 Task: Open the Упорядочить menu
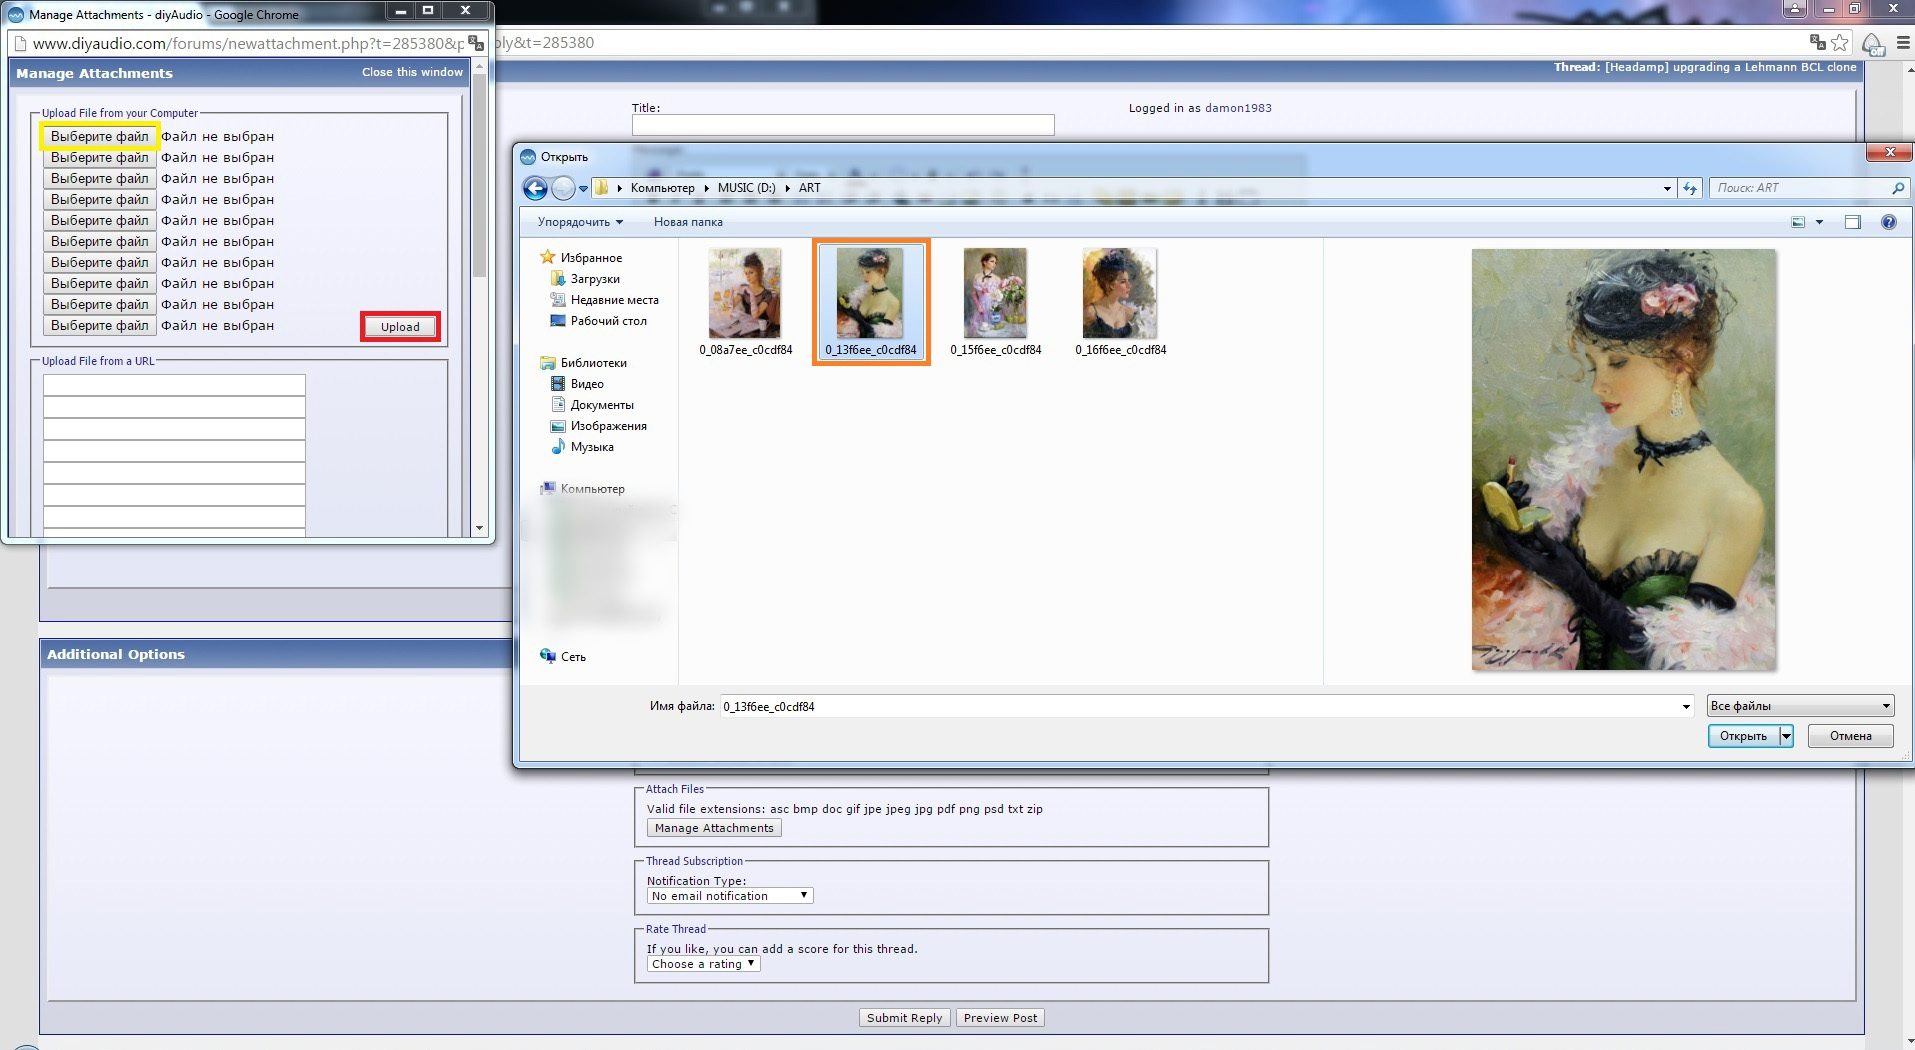click(x=580, y=222)
